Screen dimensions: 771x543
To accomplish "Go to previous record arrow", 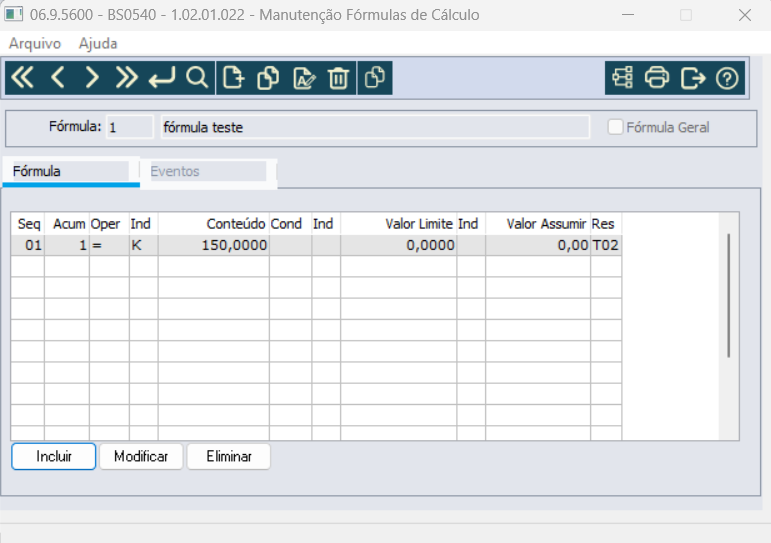I will [x=58, y=78].
